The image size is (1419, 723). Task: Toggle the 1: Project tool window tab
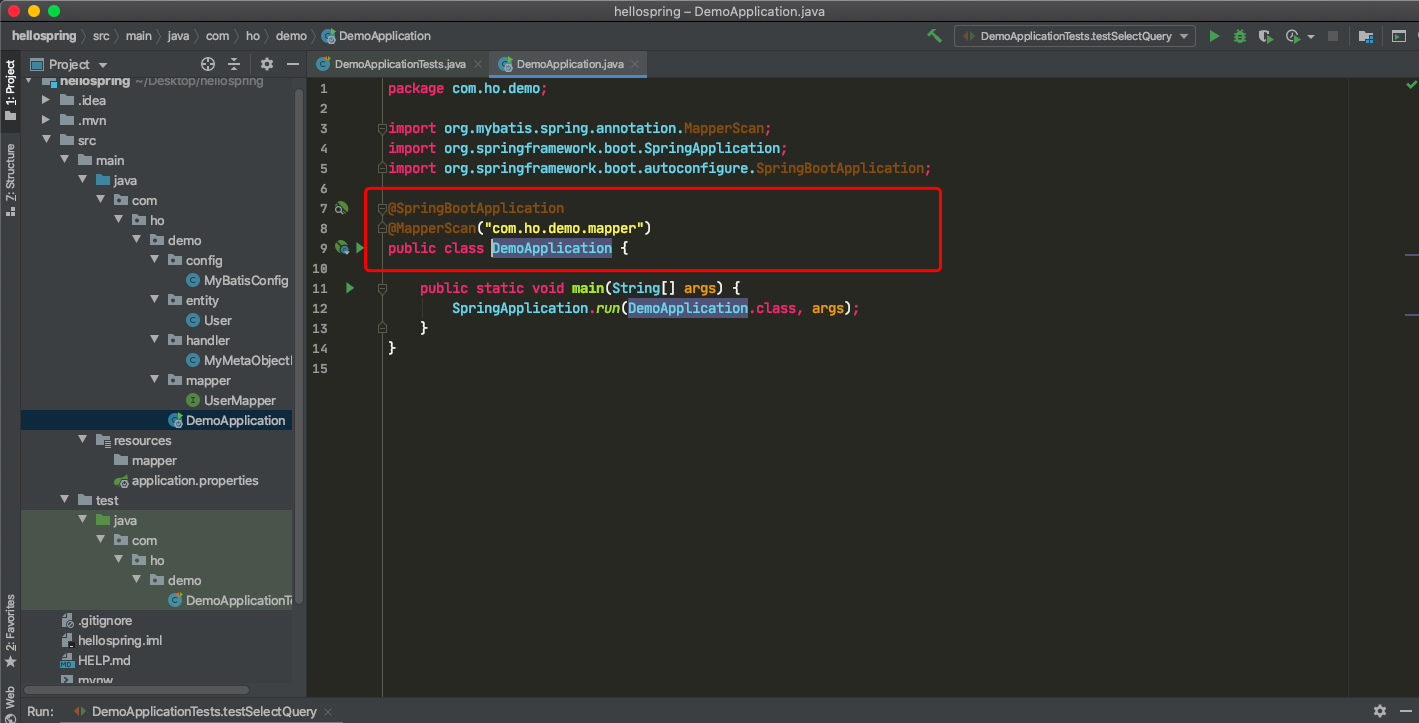[10, 90]
